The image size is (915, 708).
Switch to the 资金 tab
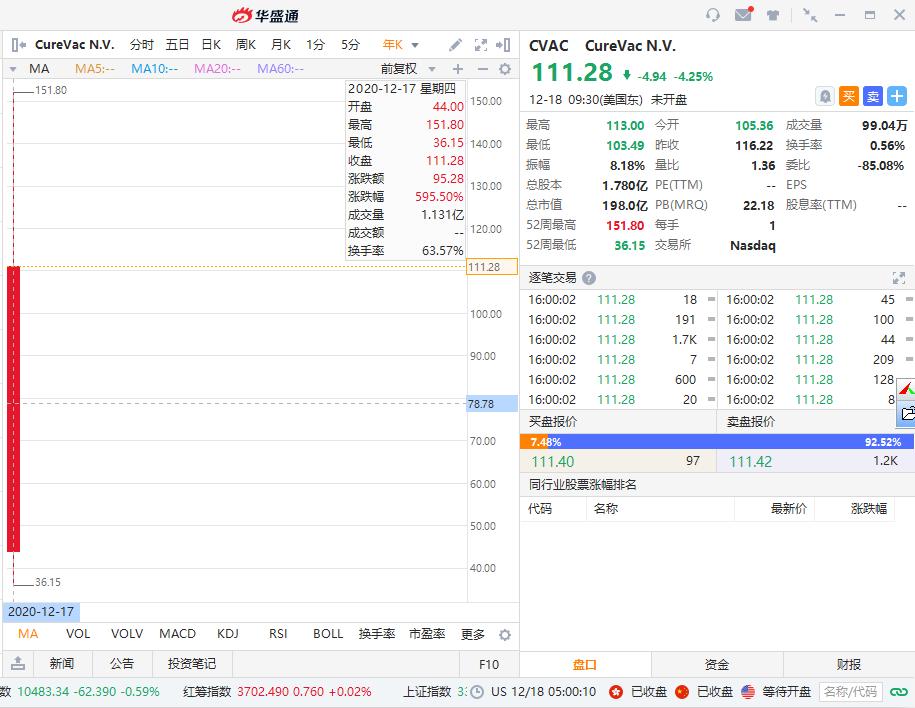[717, 664]
